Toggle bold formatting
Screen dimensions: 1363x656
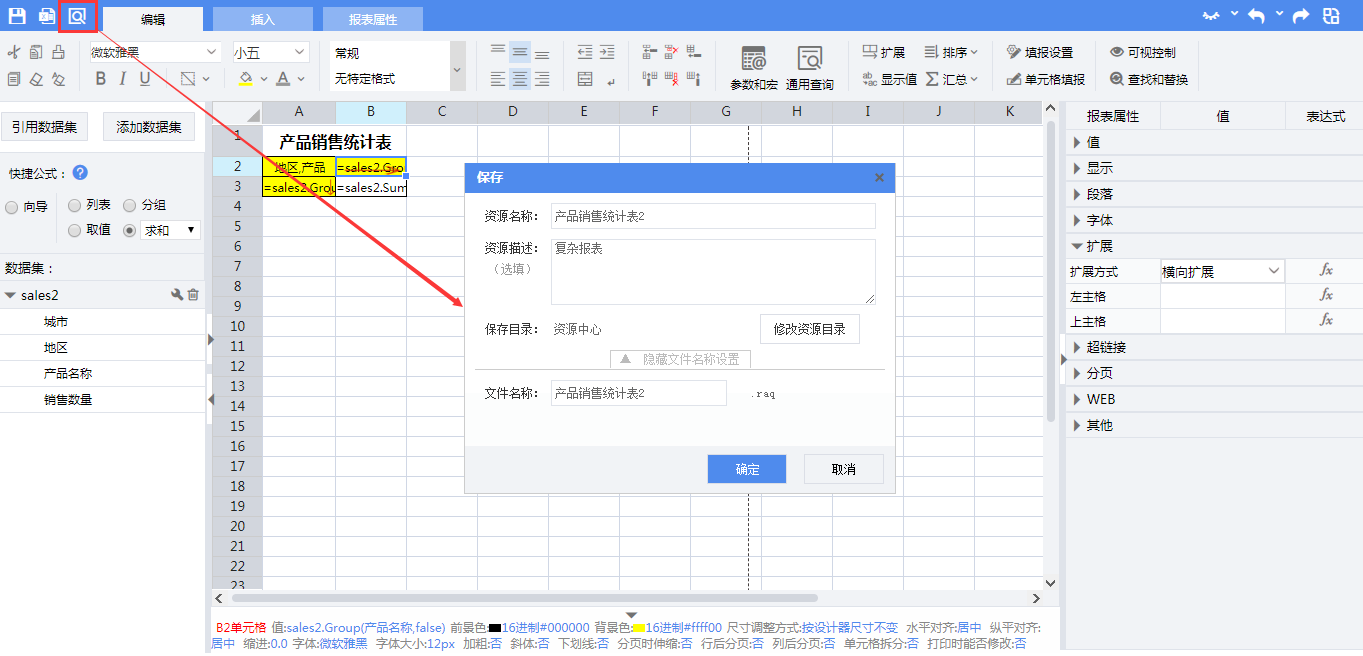pos(100,79)
